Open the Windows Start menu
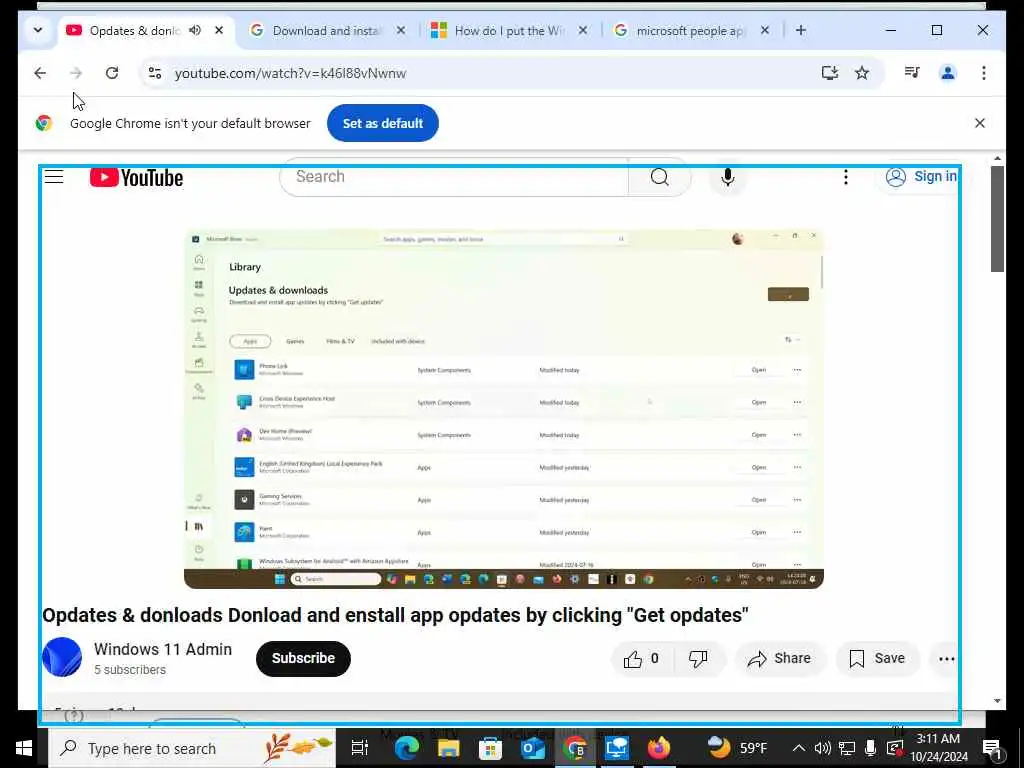The width and height of the screenshot is (1024, 768). coord(24,748)
